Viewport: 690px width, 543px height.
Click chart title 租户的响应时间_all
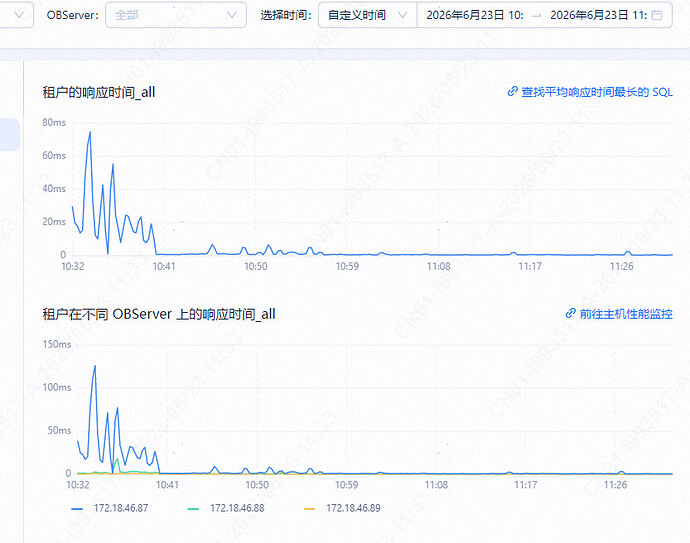pyautogui.click(x=99, y=92)
